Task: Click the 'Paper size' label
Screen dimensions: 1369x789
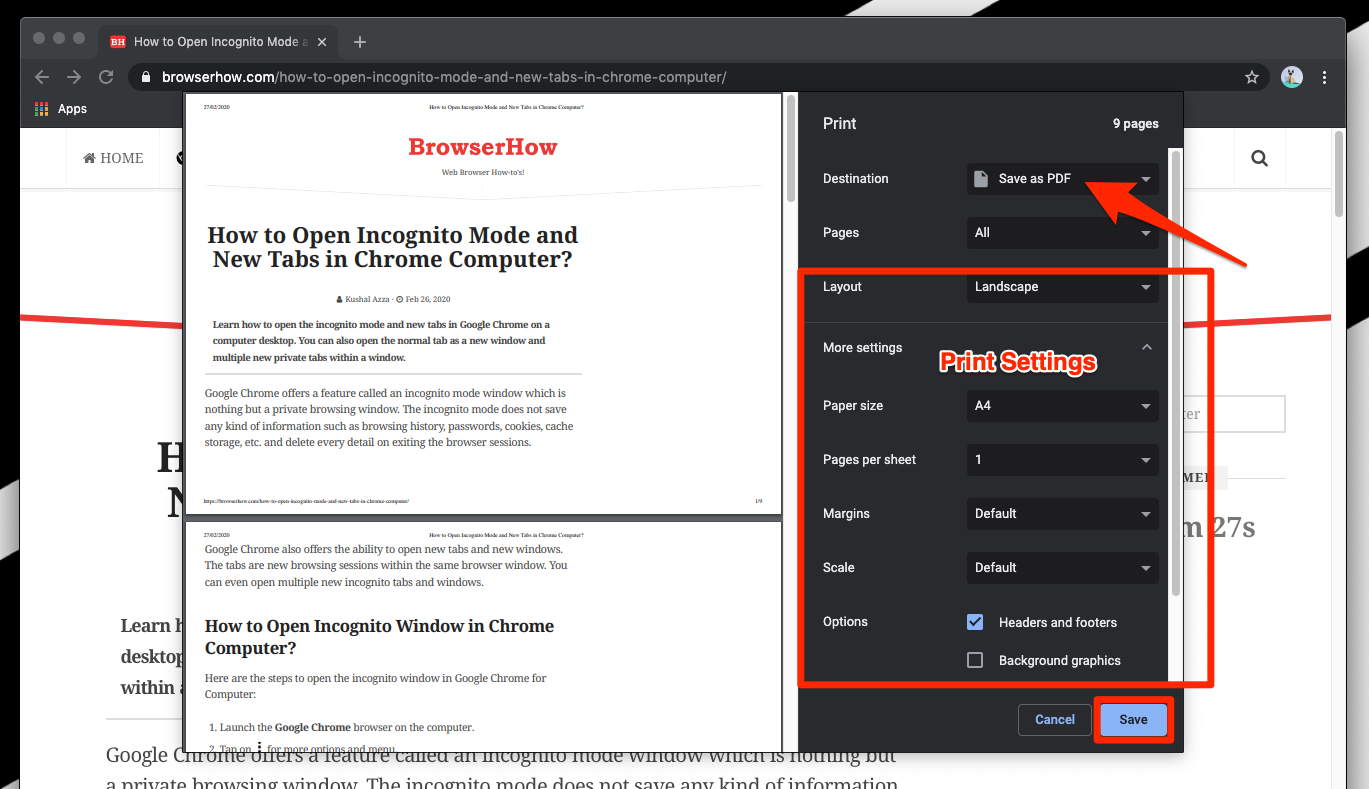Action: (x=853, y=406)
